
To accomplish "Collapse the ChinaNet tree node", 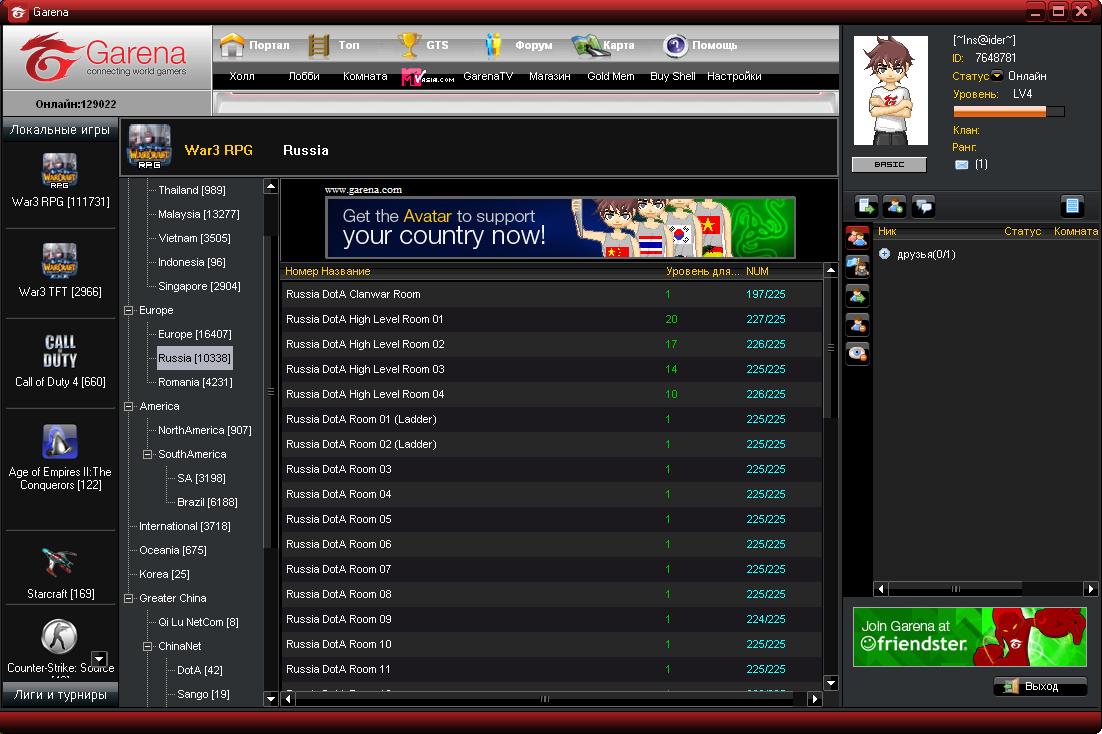I will pyautogui.click(x=148, y=646).
